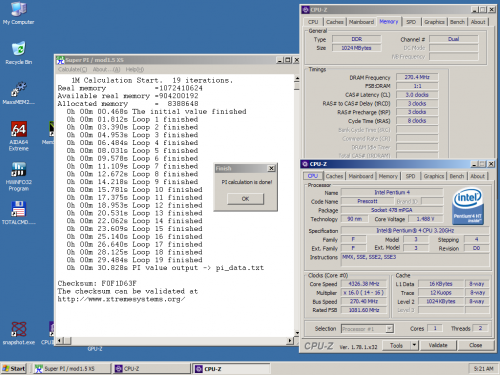Click the Intel Pentium 4 HT logo

click(468, 206)
